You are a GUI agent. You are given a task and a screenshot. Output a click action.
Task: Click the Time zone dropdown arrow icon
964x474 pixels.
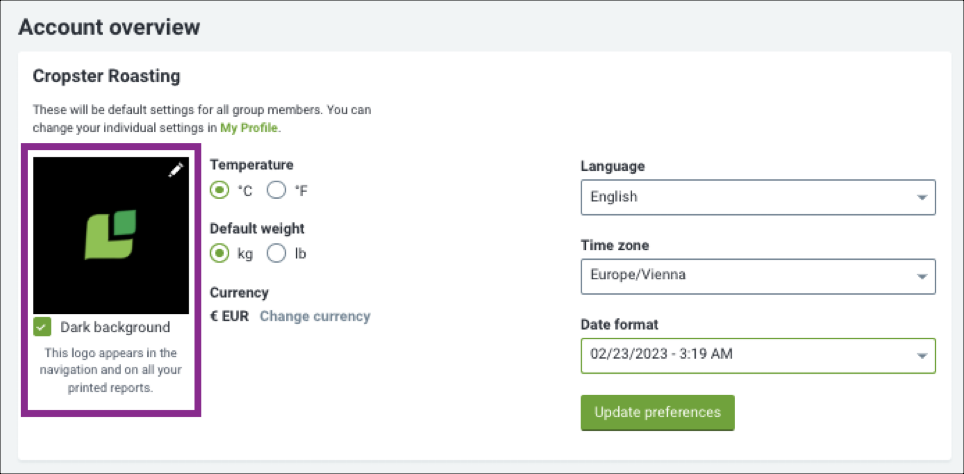point(921,276)
